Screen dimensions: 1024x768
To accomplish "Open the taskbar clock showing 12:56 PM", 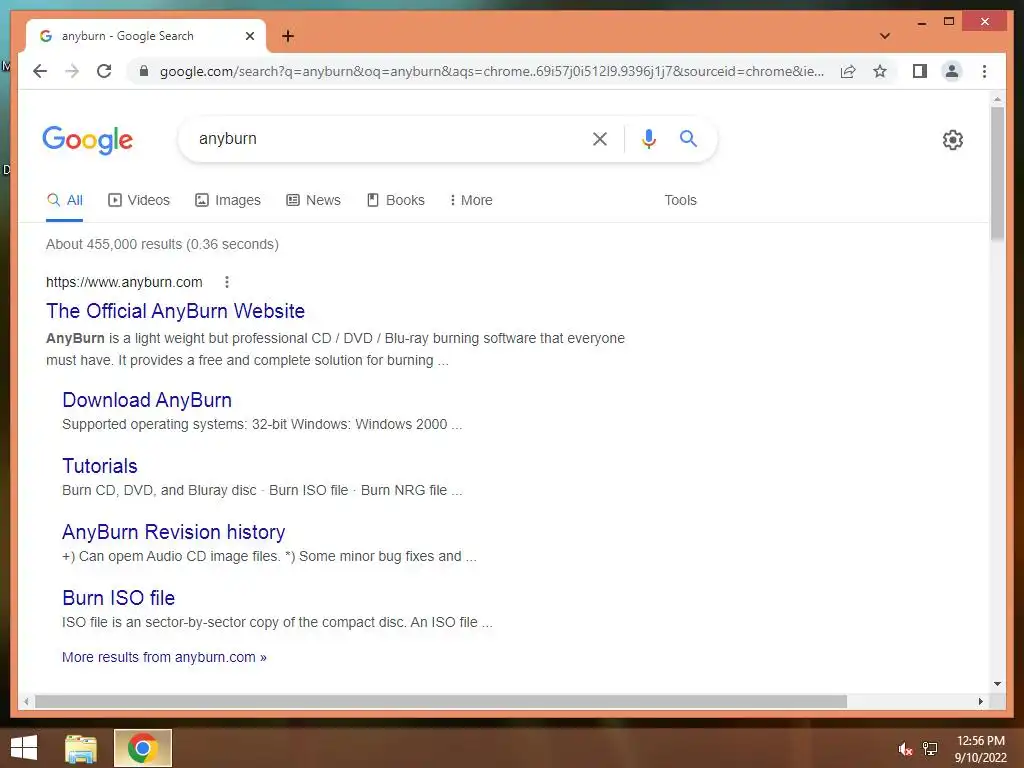I will coord(980,749).
